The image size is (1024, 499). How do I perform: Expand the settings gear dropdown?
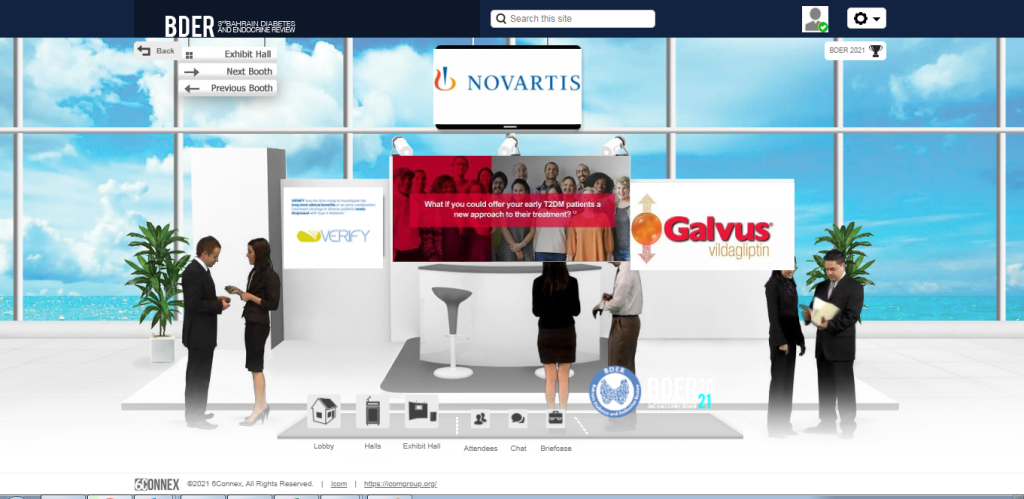866,19
